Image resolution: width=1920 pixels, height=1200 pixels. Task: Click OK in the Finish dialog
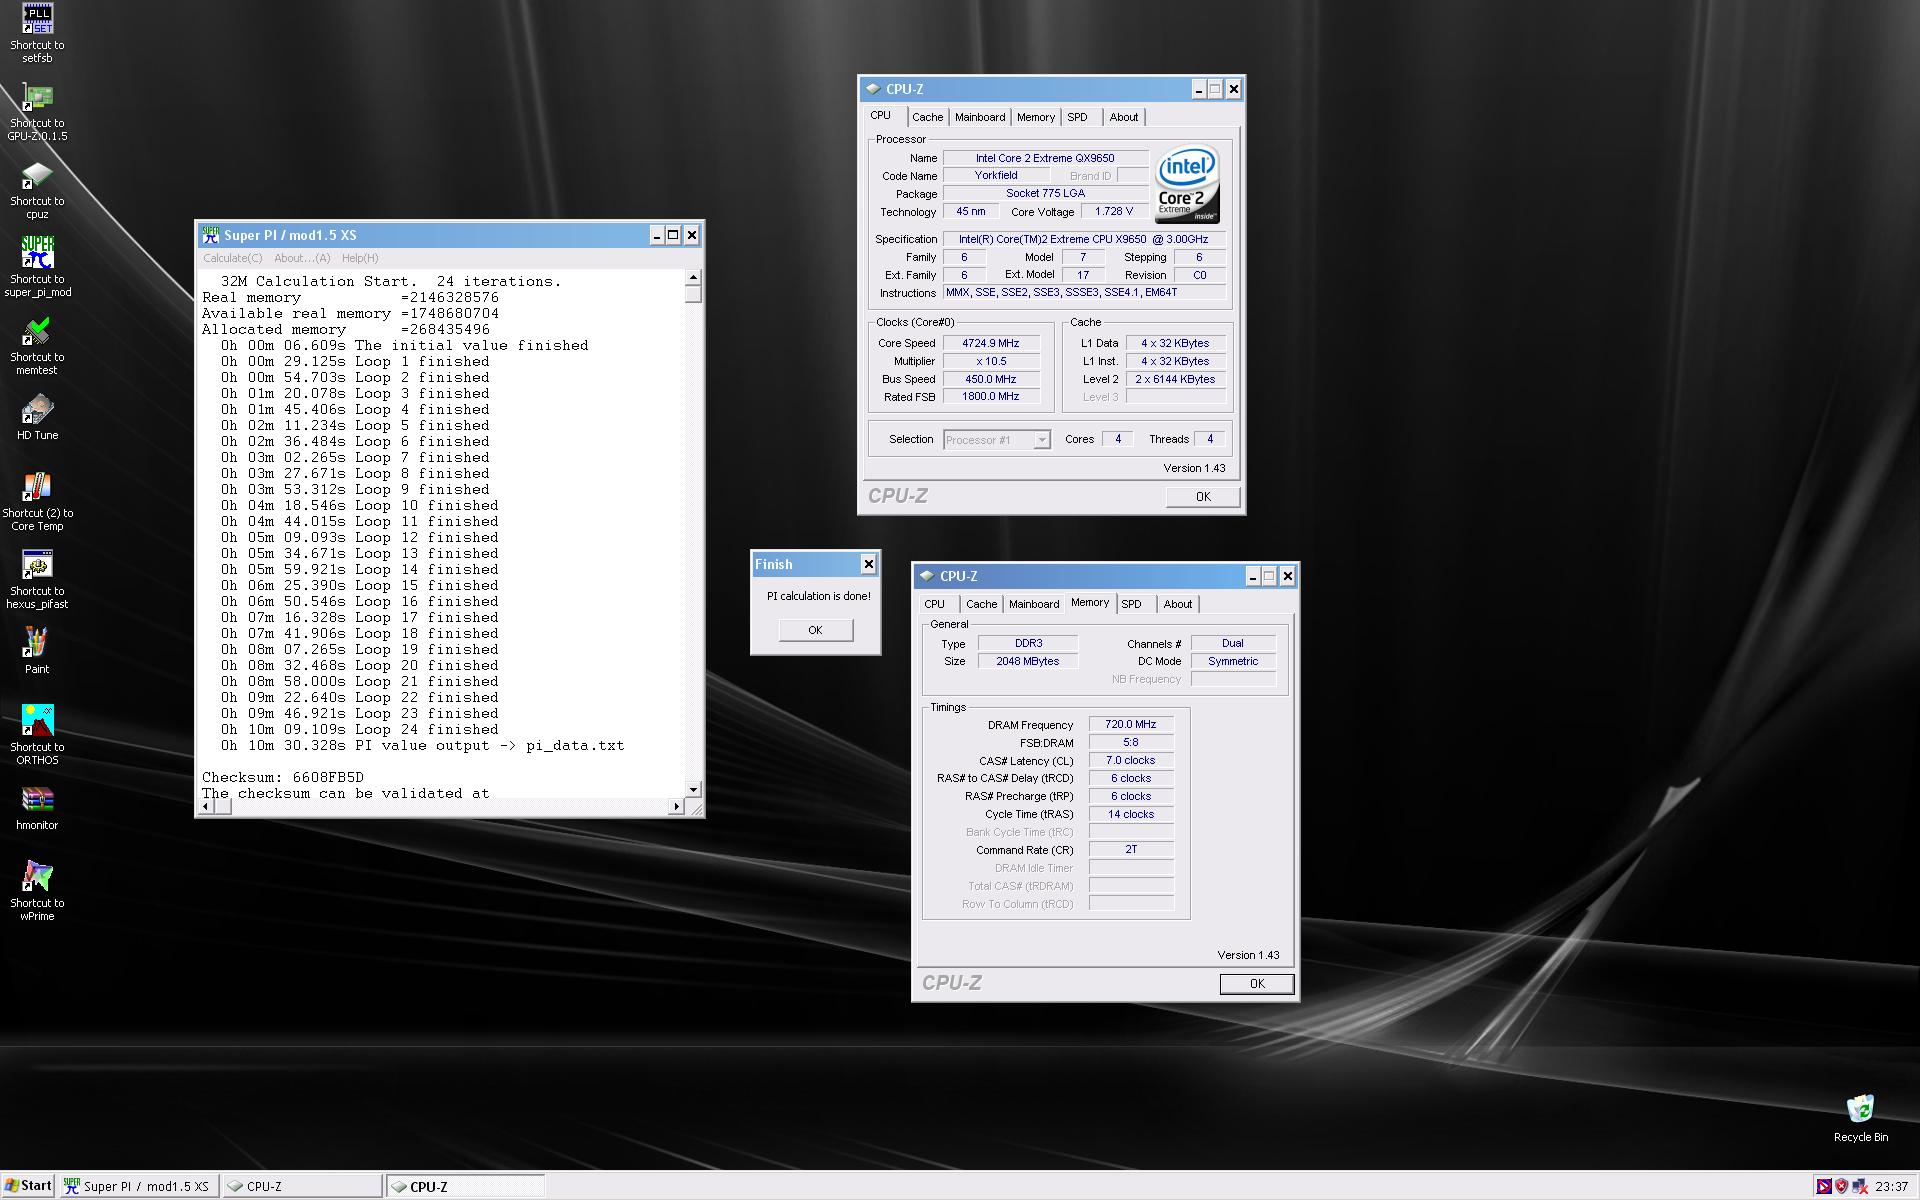pos(815,630)
